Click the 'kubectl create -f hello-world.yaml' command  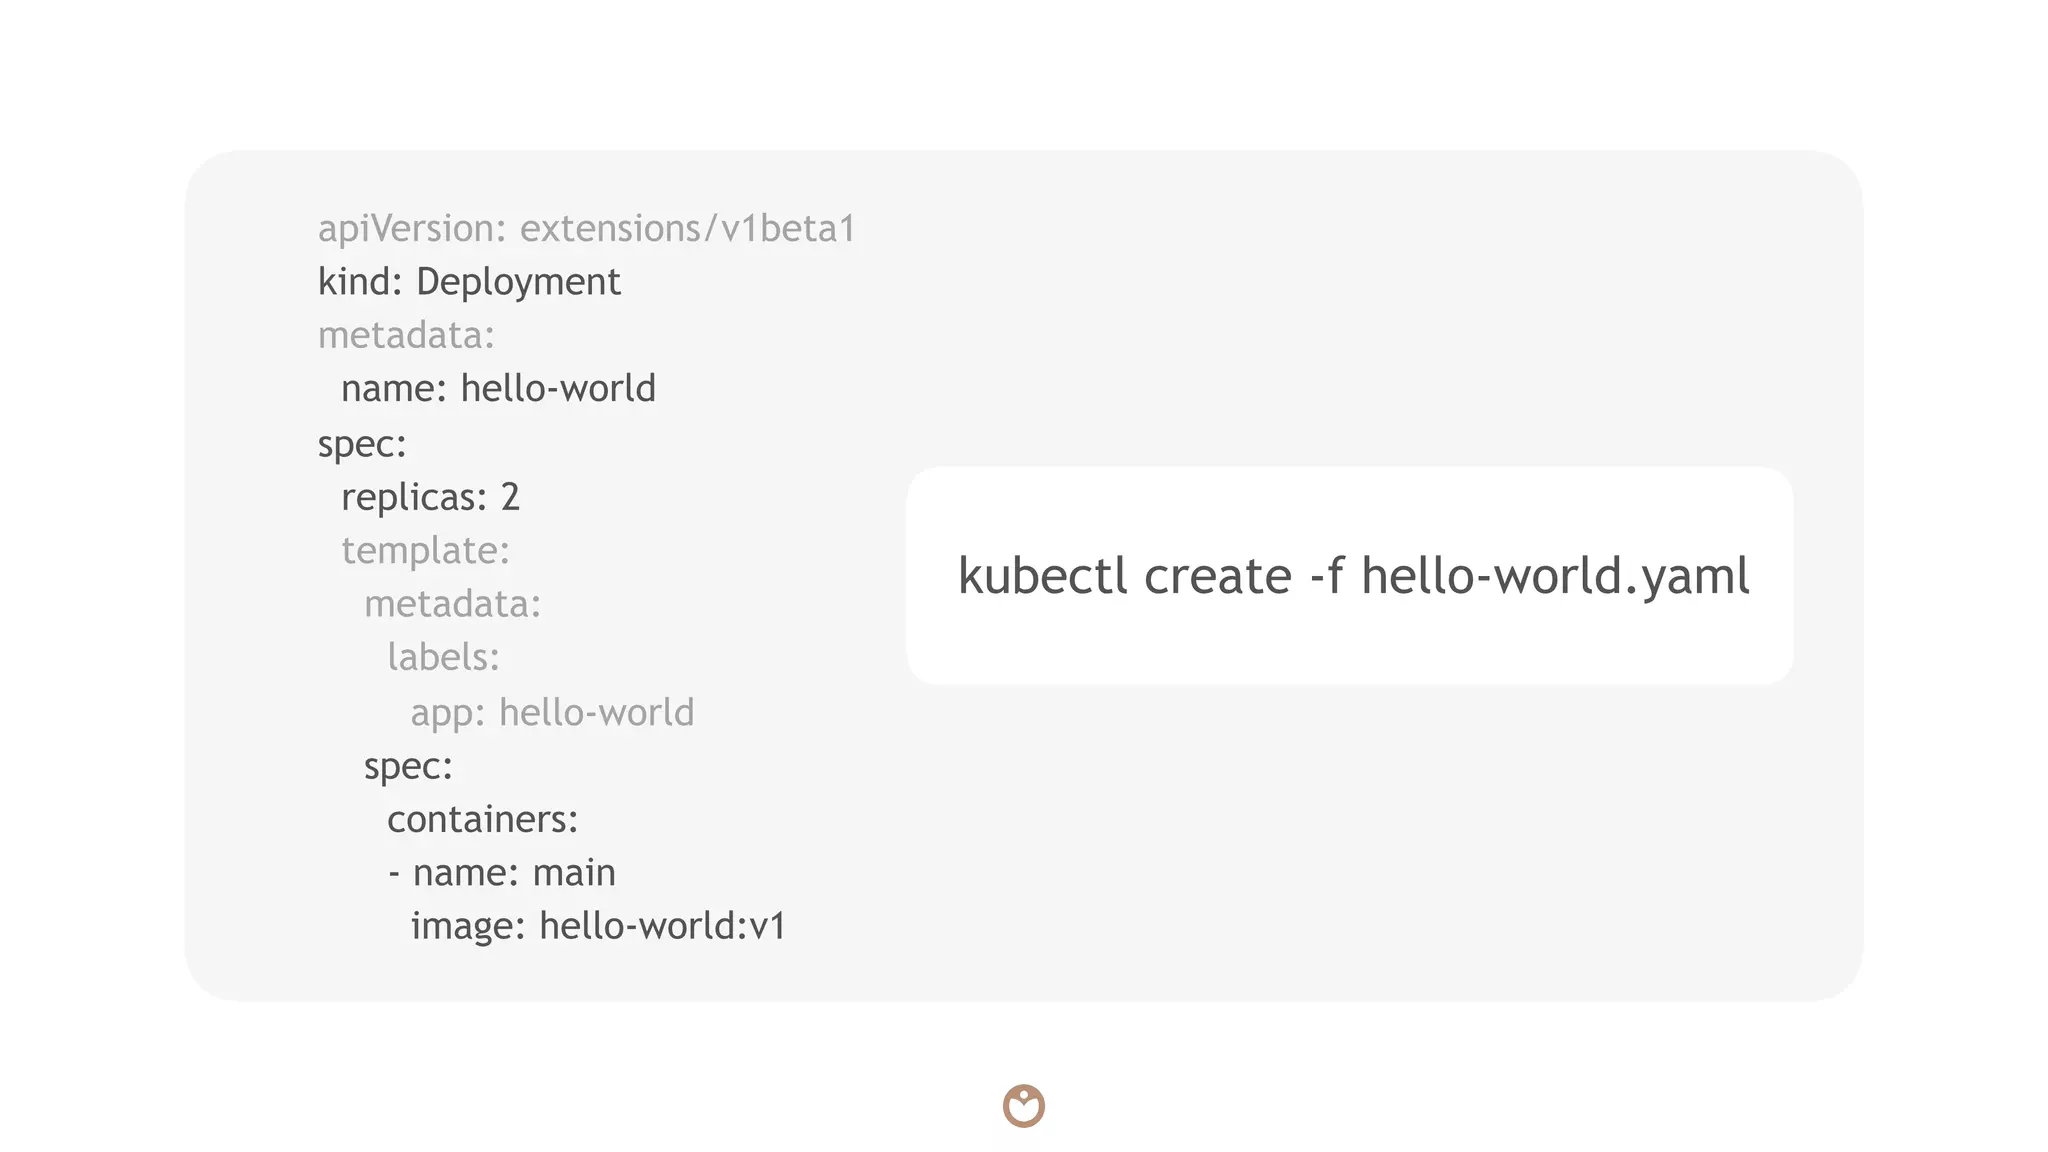[x=1354, y=577]
